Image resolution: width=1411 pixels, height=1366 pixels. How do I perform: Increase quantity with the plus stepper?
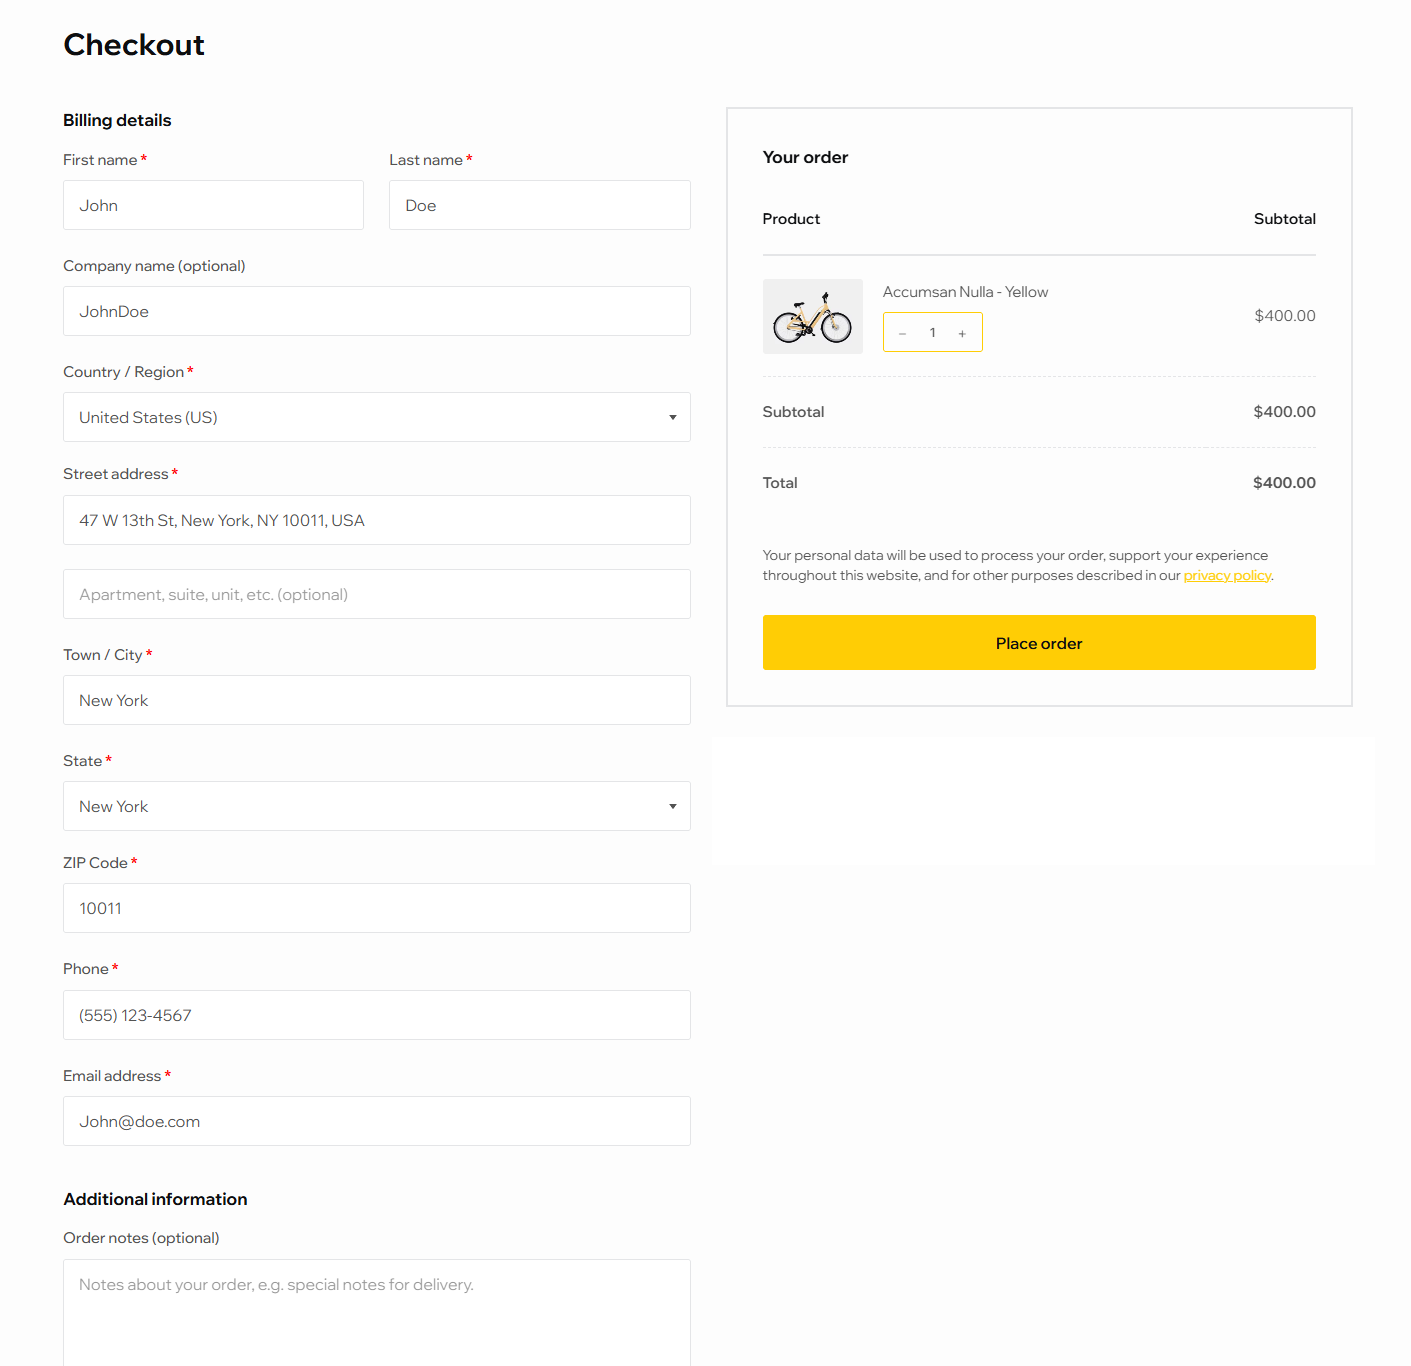click(961, 332)
